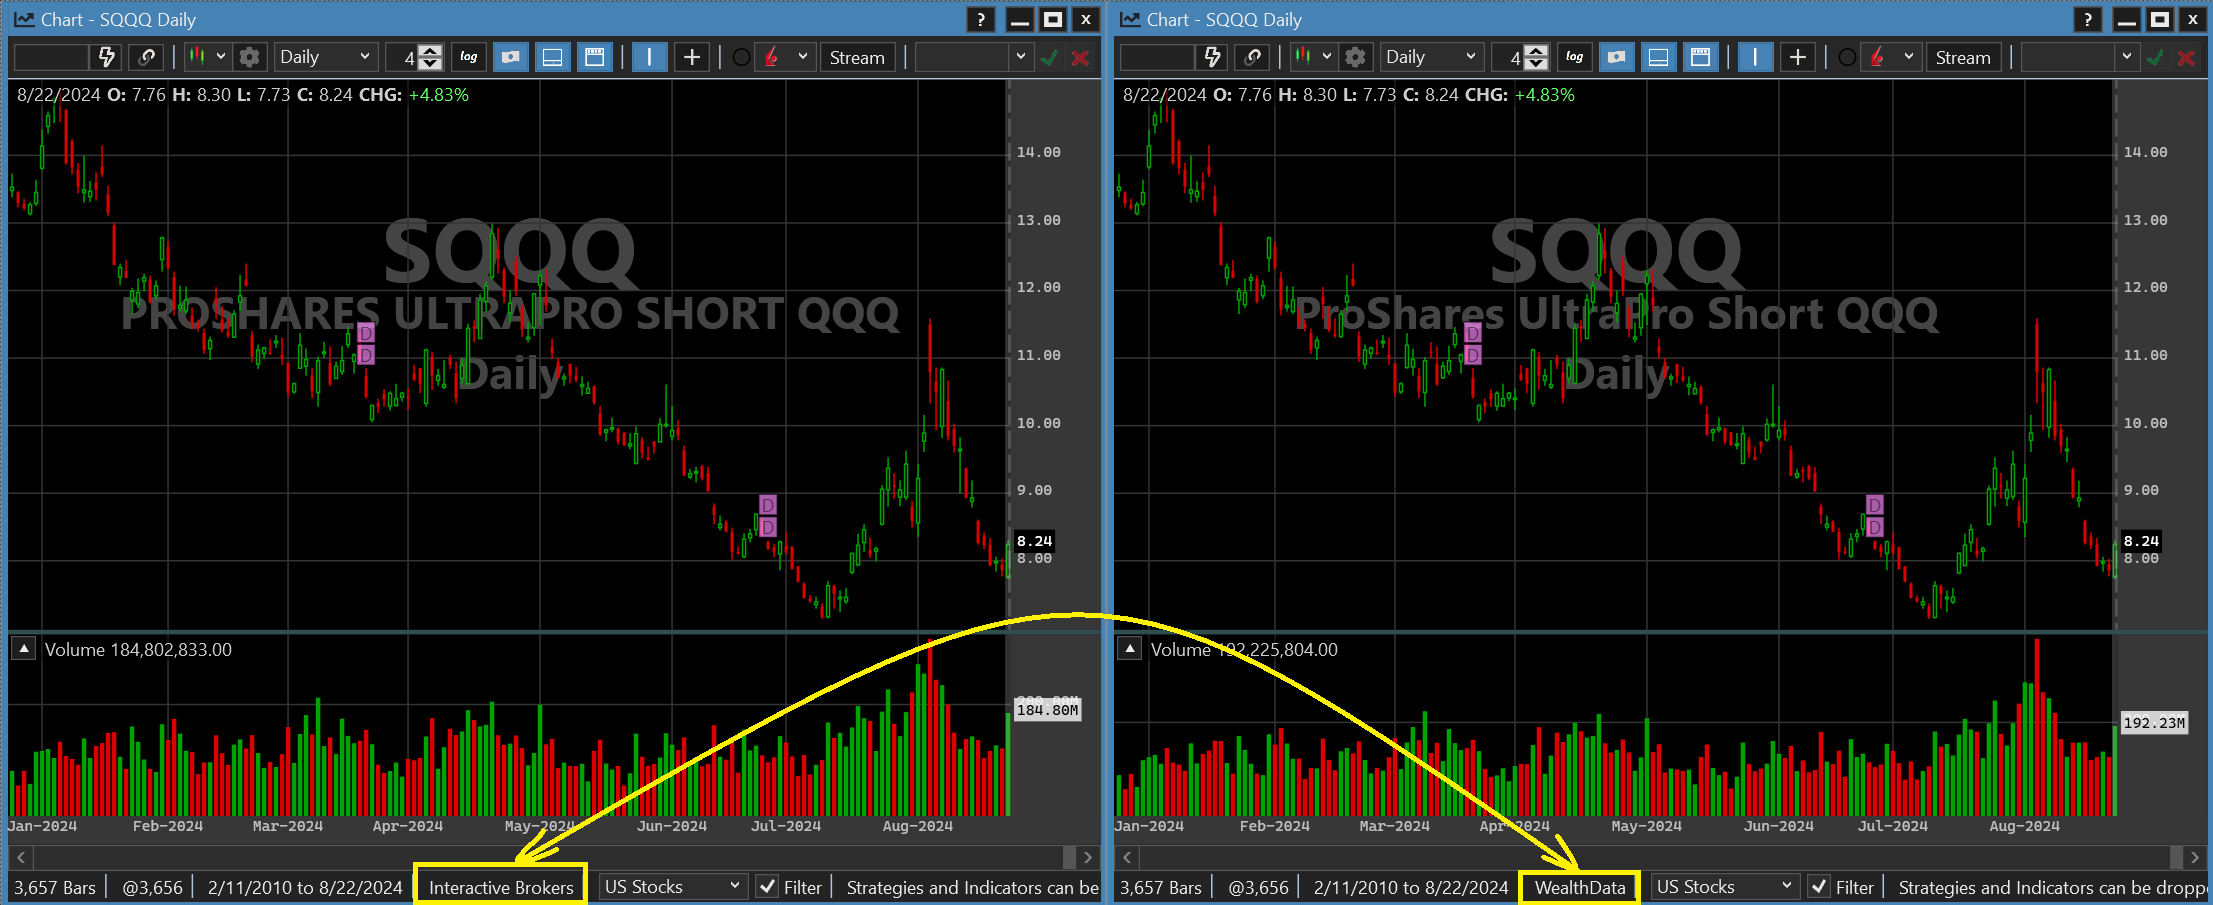Toggle crosshair cursor in left chart
Image resolution: width=2213 pixels, height=905 pixels.
692,57
